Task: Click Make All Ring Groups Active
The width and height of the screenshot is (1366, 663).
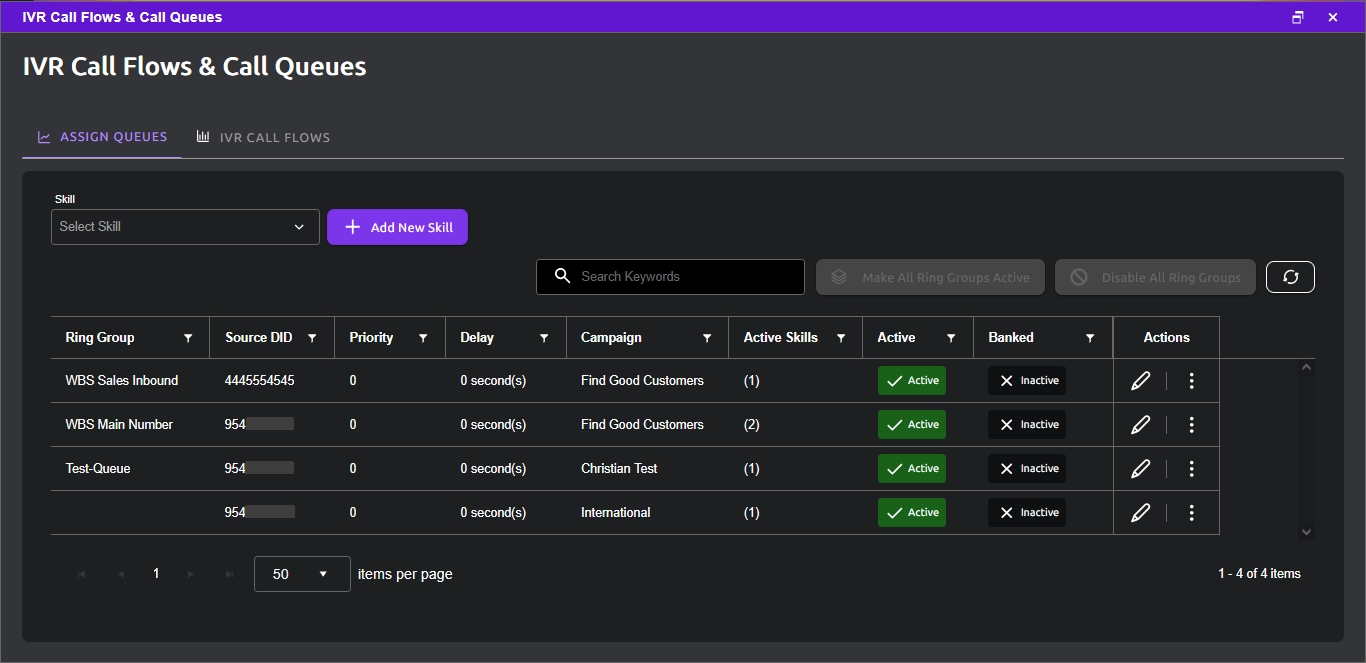Action: point(930,277)
